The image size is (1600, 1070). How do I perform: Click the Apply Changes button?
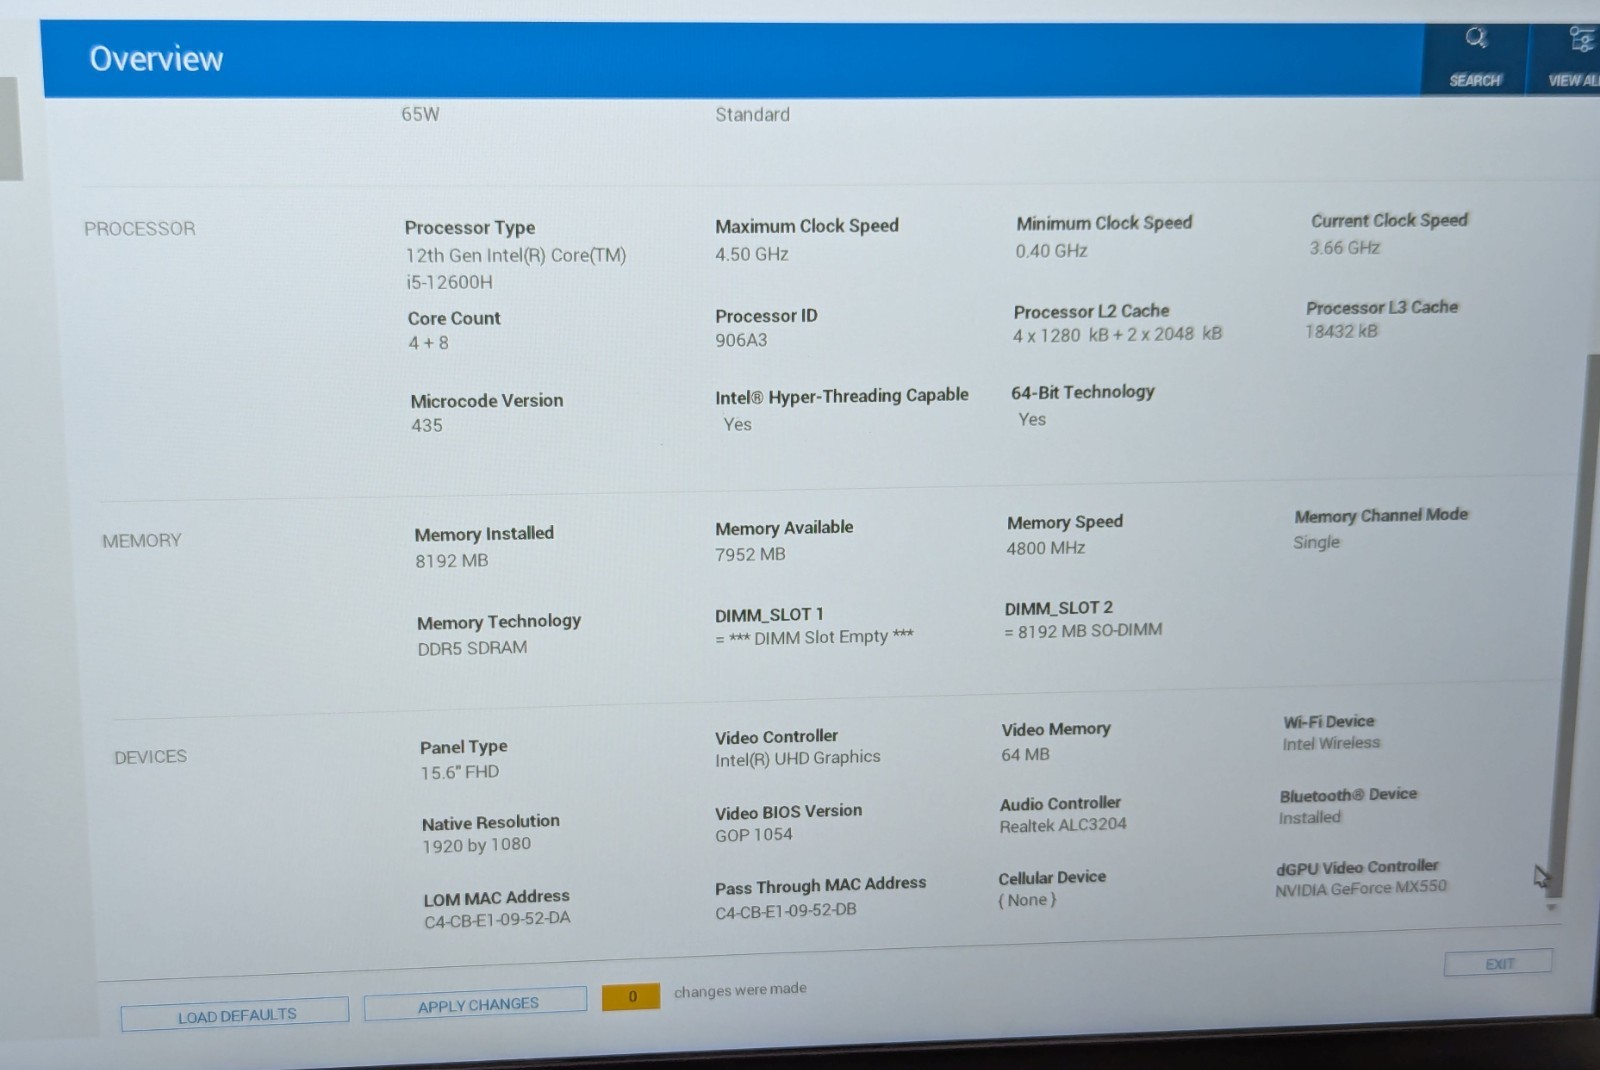pos(477,1004)
